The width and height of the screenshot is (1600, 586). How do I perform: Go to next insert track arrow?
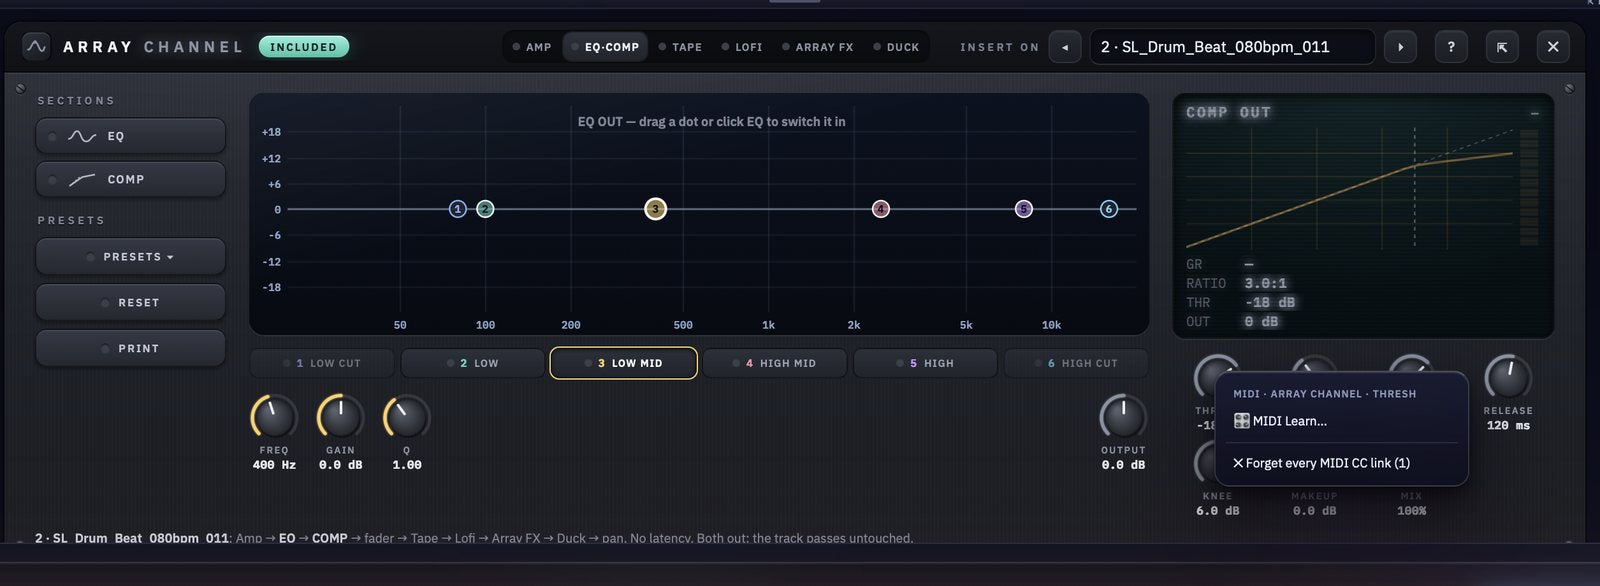[x=1400, y=47]
